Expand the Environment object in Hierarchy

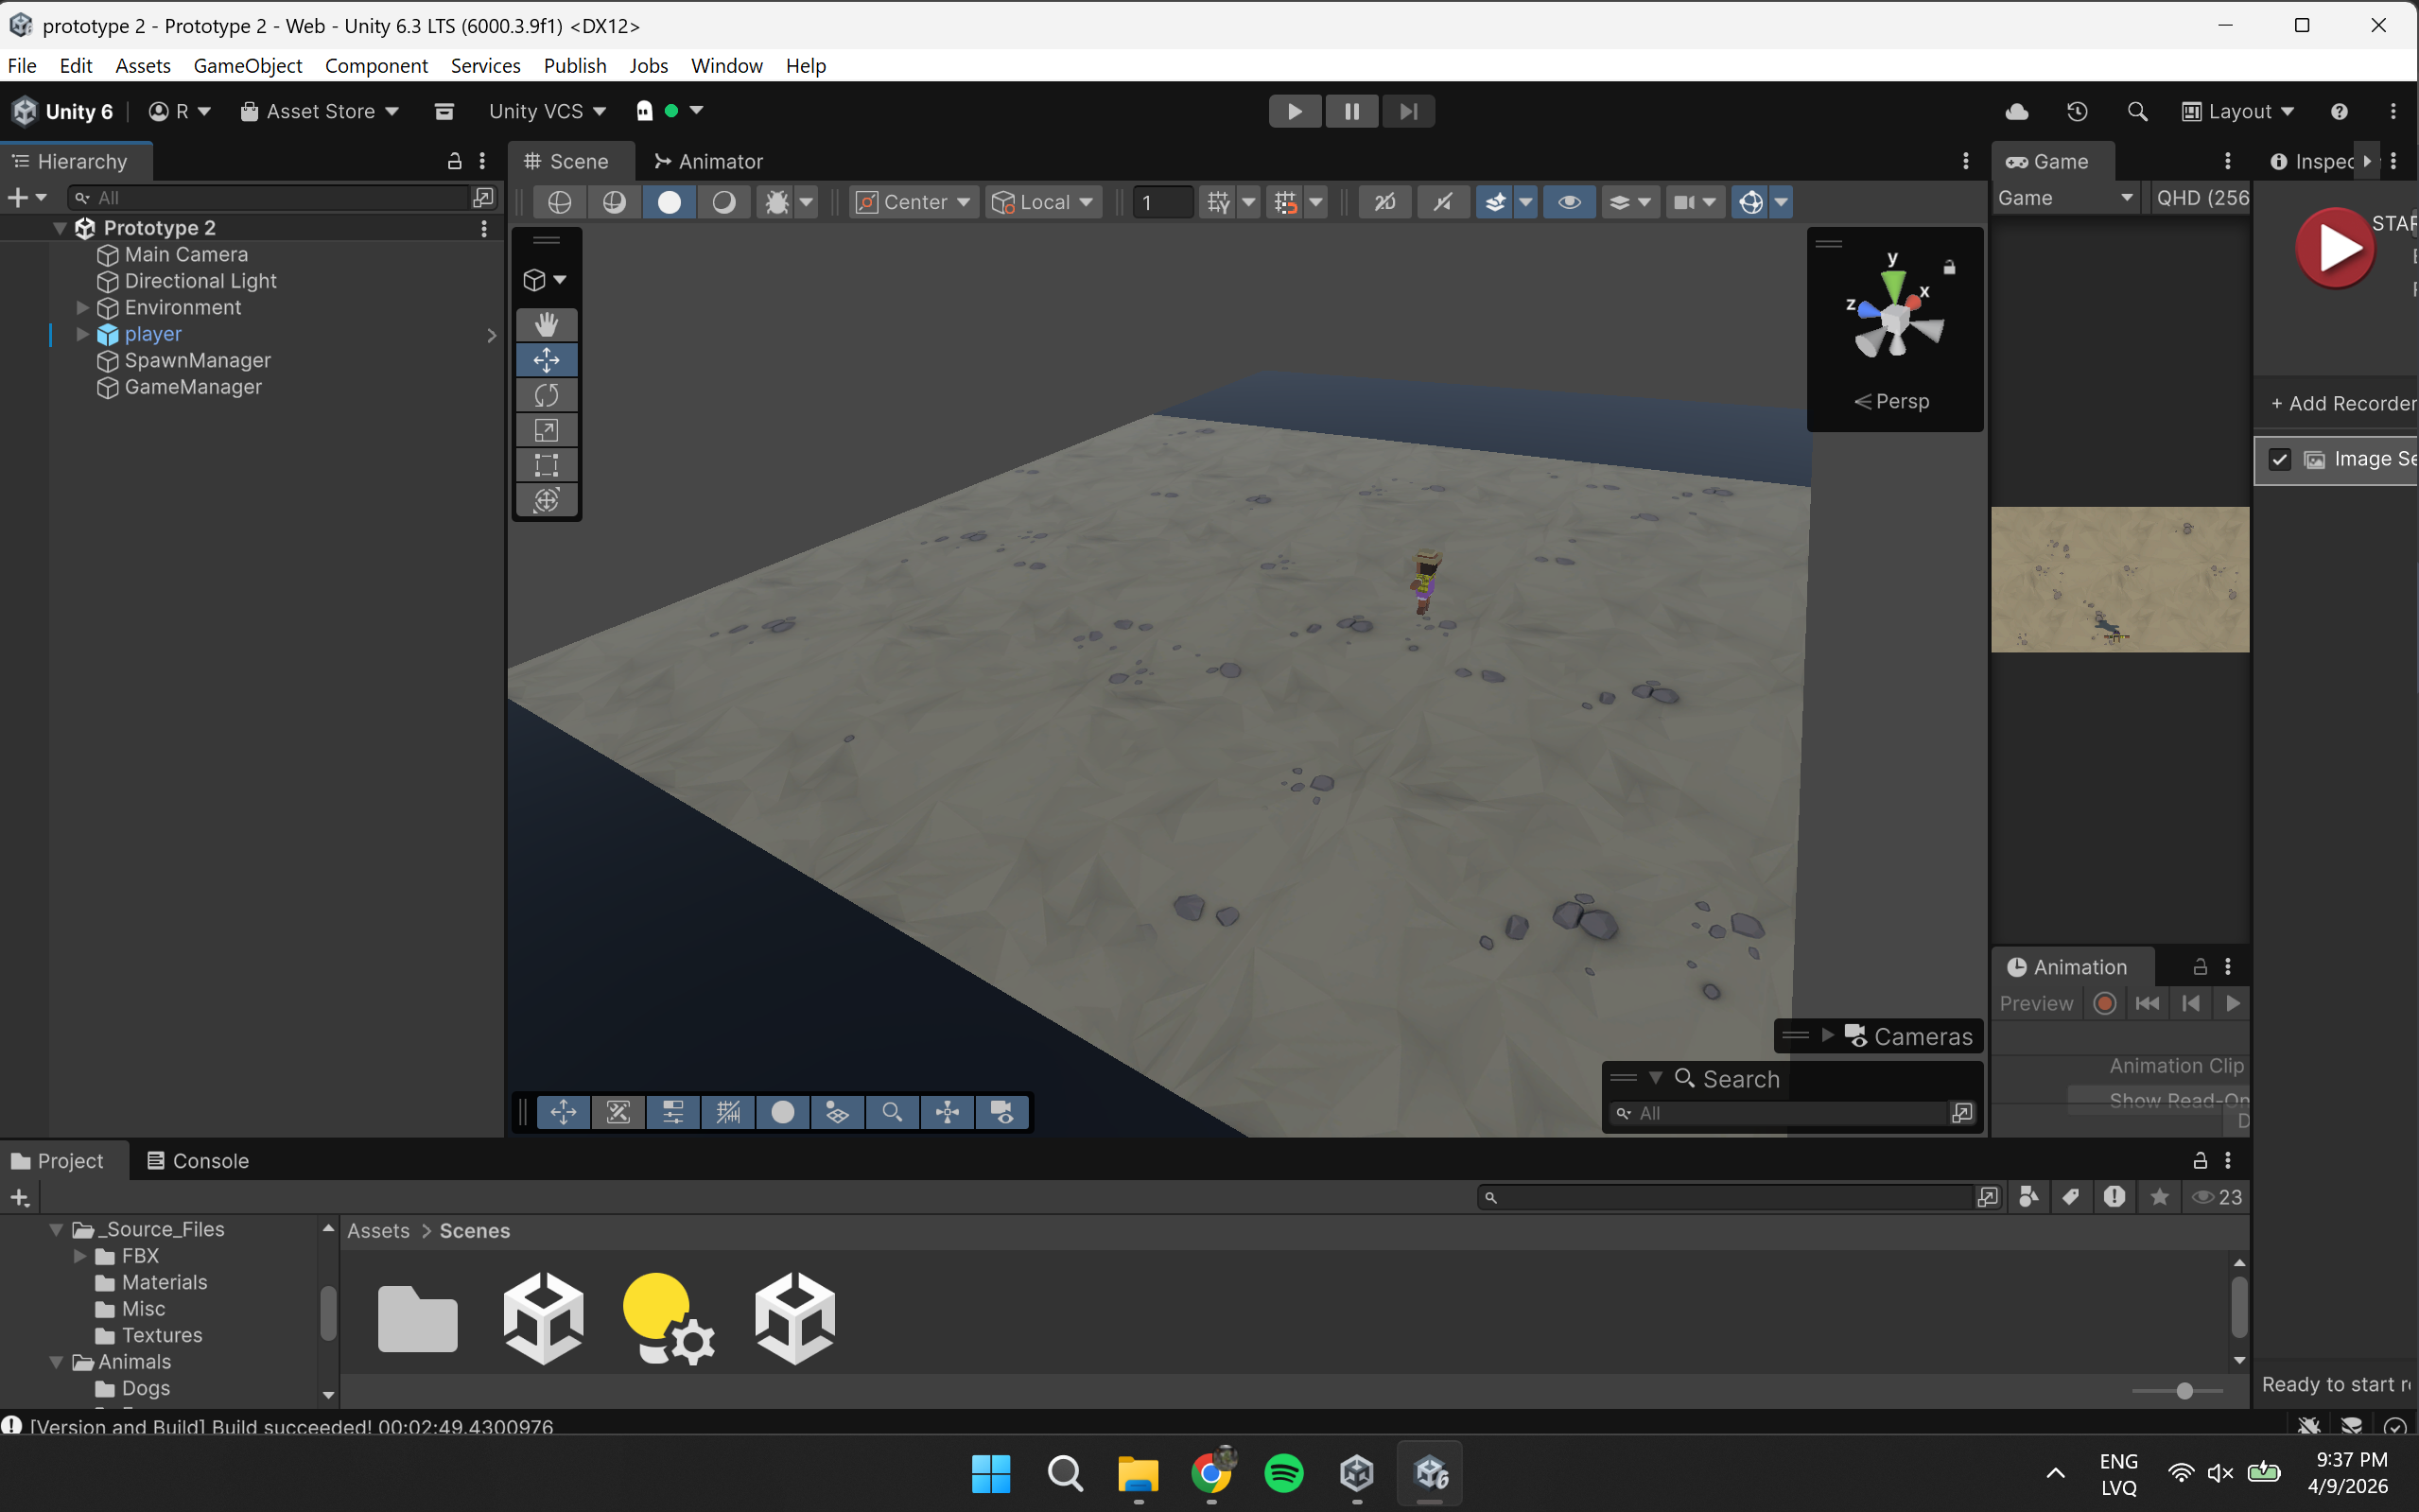tap(83, 308)
